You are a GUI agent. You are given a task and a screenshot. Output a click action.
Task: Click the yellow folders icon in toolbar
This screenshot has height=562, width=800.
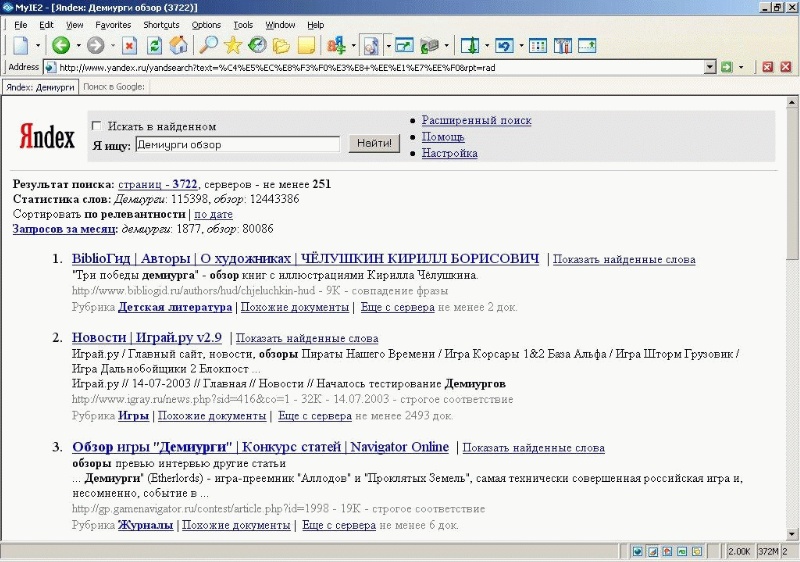[281, 46]
